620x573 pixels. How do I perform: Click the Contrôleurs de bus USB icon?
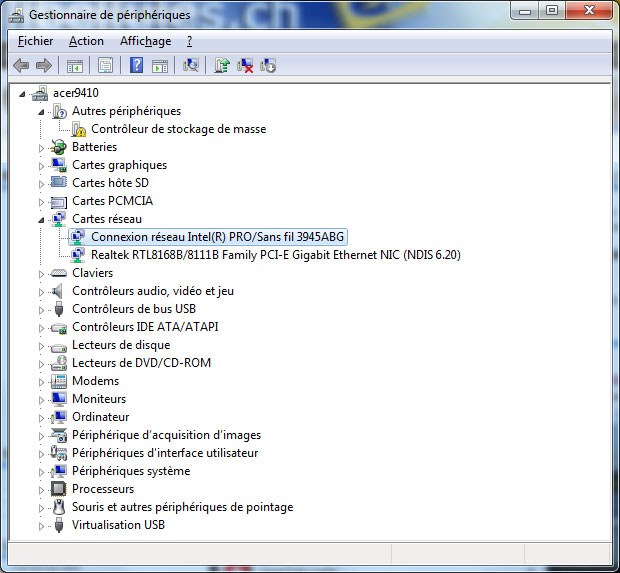coord(59,309)
